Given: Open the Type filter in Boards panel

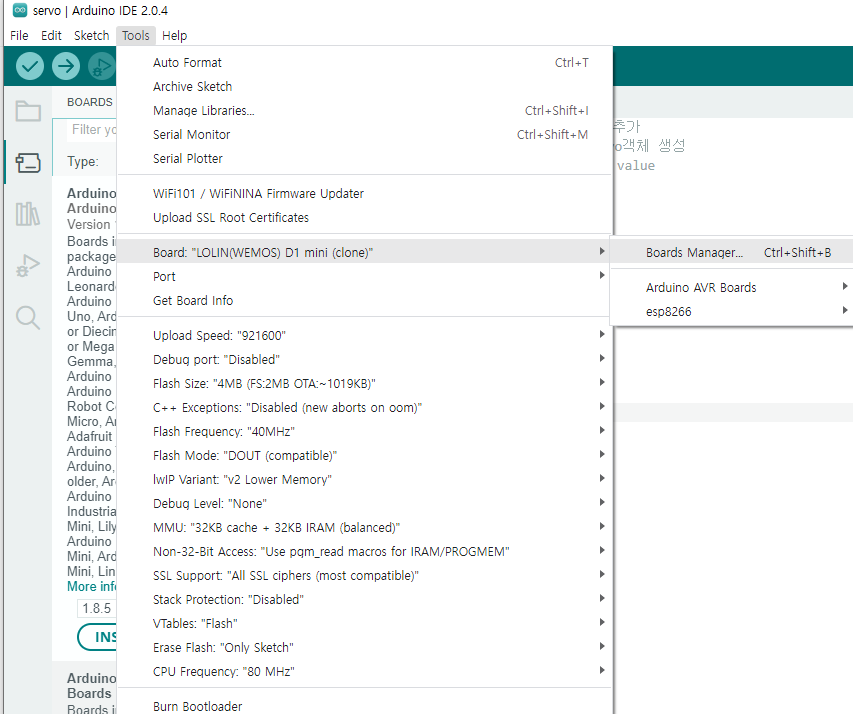Looking at the screenshot, I should point(83,162).
